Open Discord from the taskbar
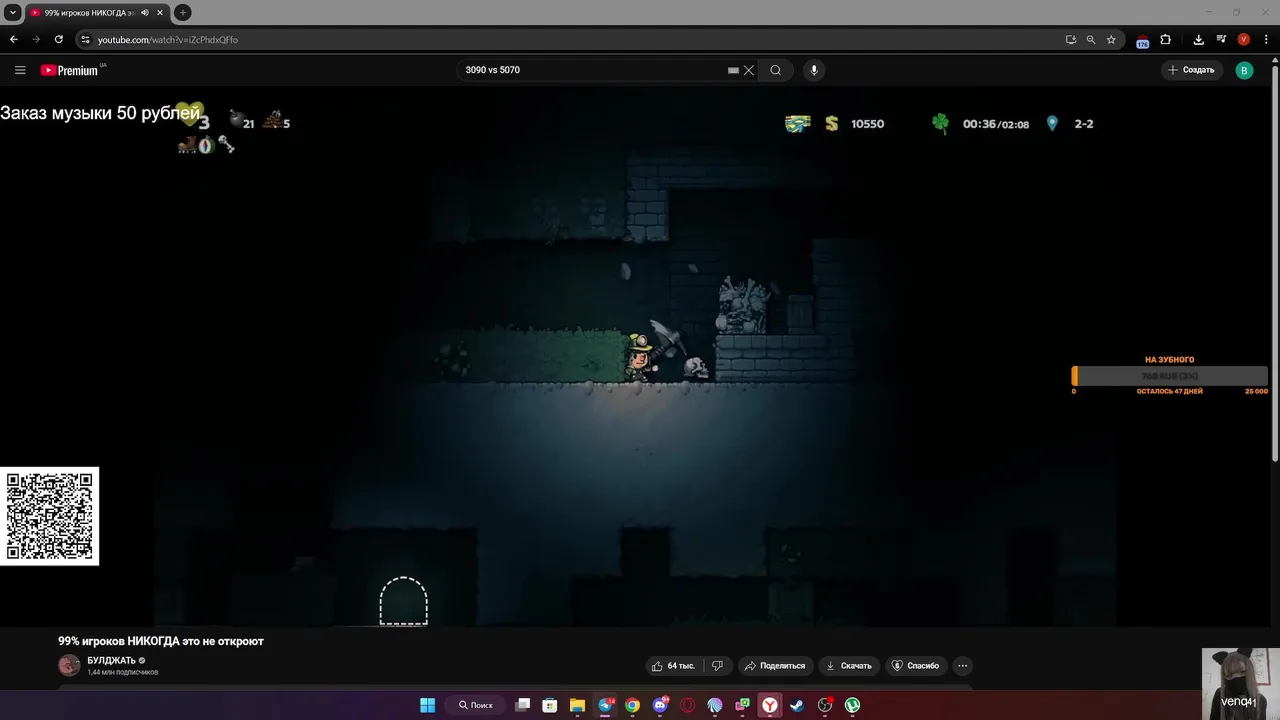 660,705
